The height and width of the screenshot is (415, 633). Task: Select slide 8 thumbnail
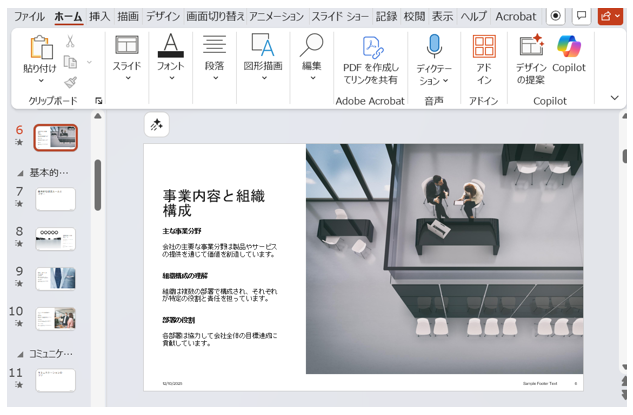click(56, 239)
